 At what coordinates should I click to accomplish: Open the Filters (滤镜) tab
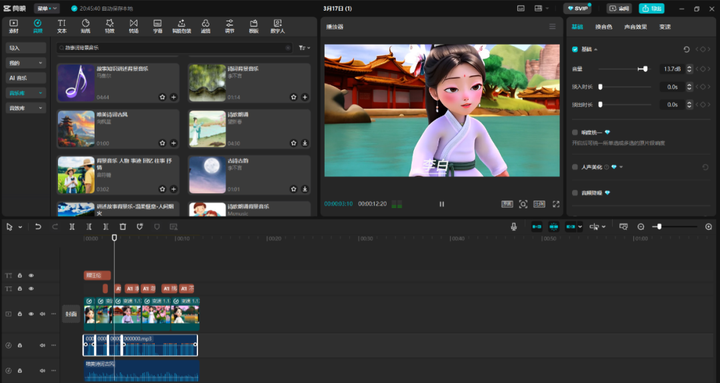[205, 26]
